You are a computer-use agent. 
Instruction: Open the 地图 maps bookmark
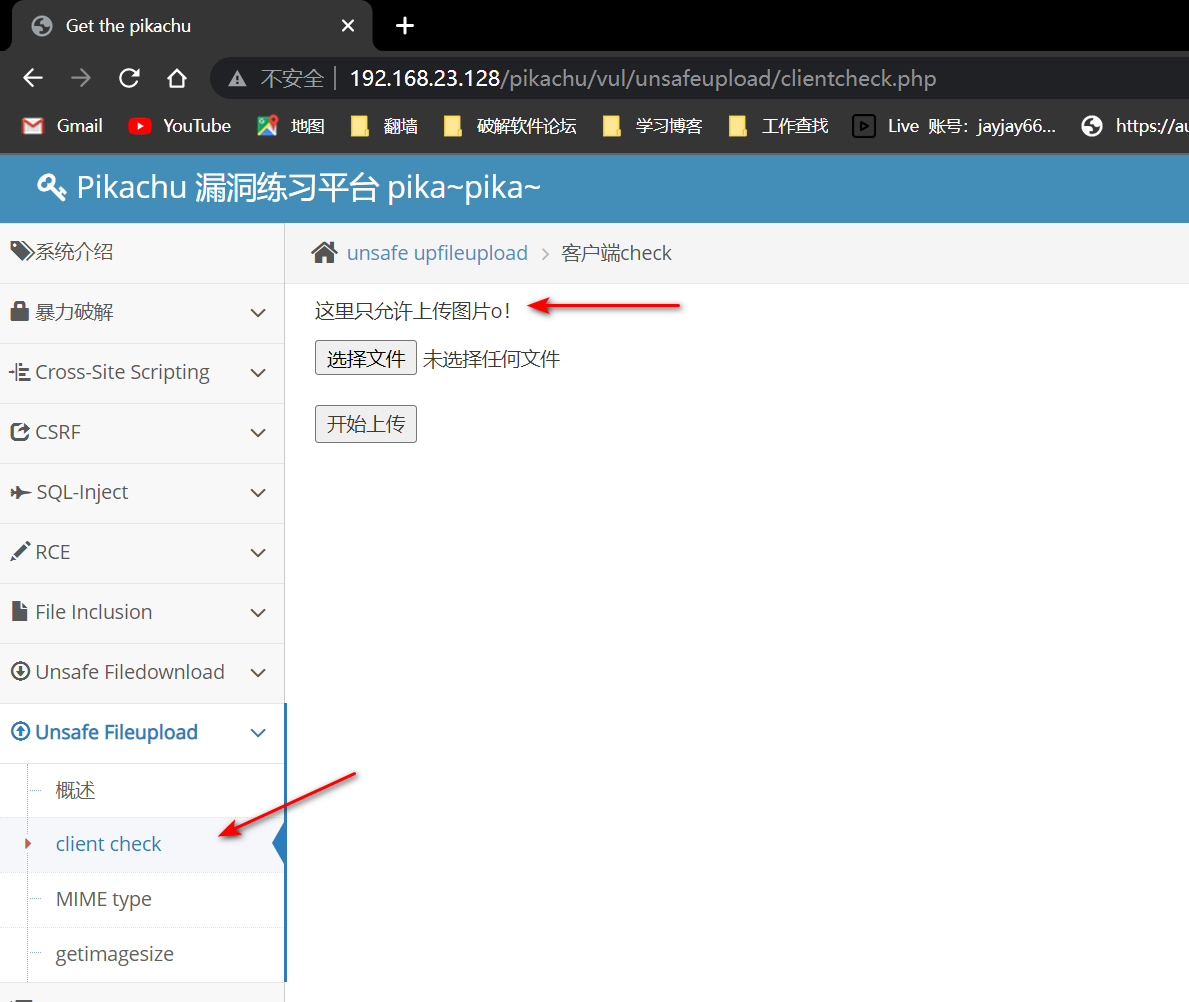[291, 126]
